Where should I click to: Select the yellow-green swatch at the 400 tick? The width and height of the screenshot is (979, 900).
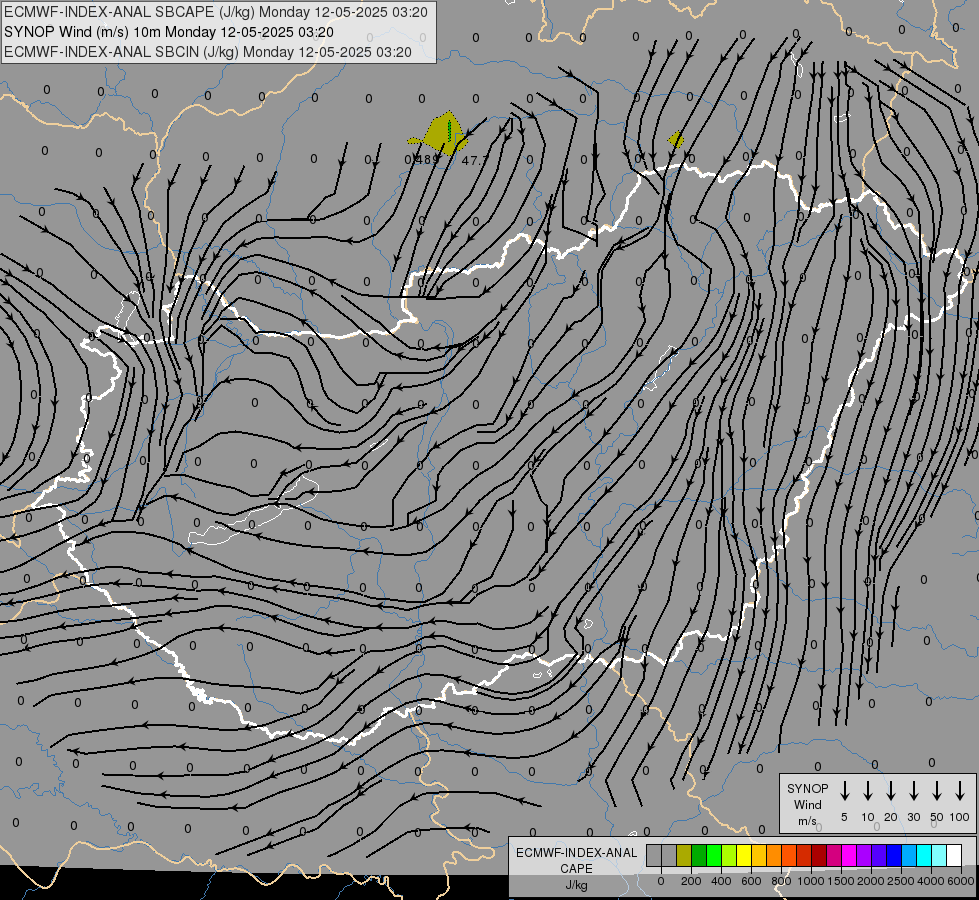coord(729,855)
